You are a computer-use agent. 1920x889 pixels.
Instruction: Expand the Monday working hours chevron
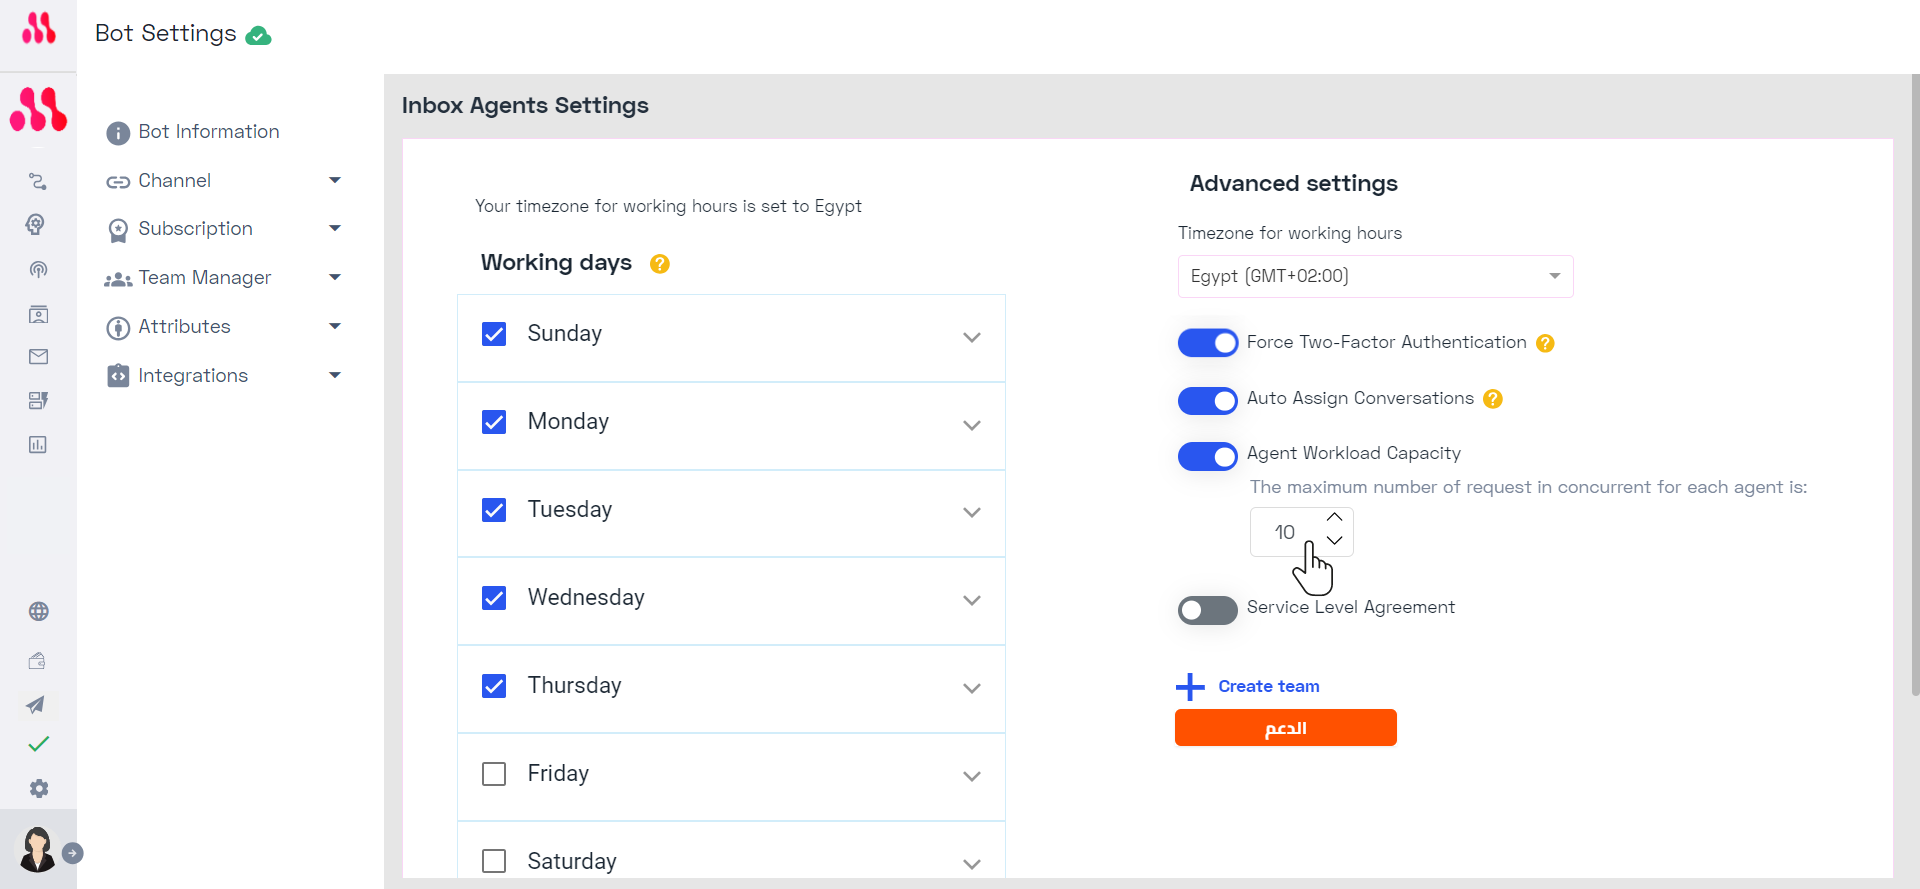coord(972,426)
